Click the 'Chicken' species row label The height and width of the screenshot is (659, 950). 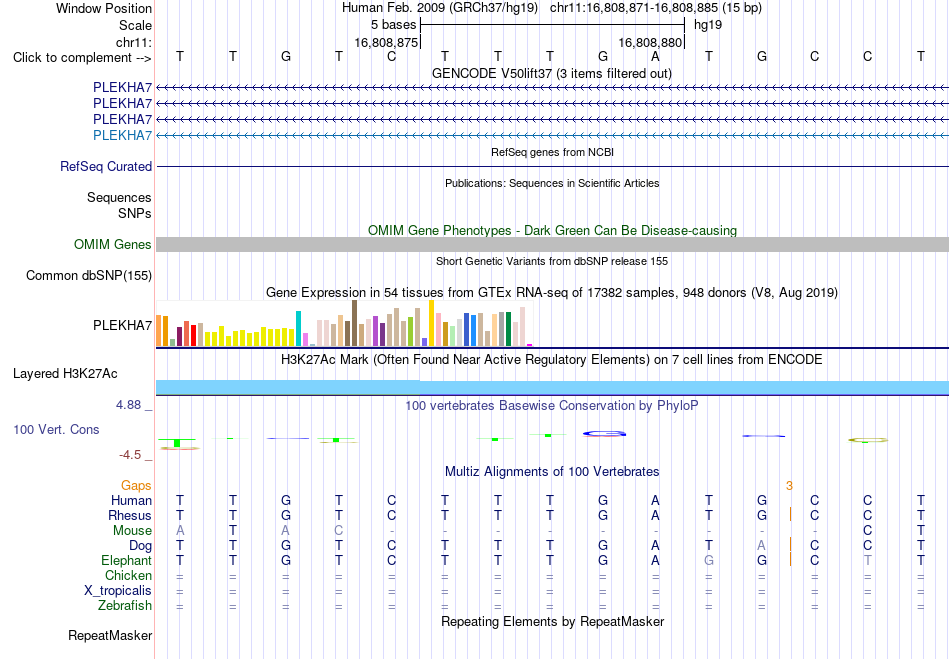128,575
